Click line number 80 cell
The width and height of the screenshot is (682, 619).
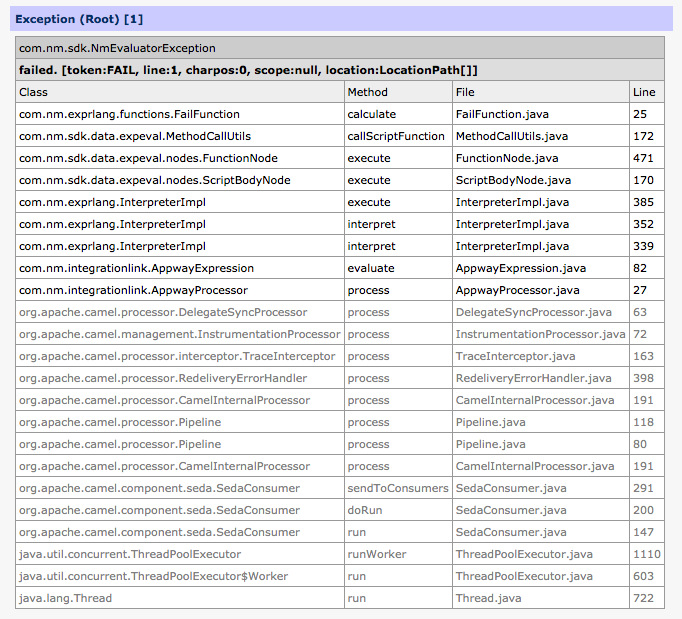click(647, 444)
